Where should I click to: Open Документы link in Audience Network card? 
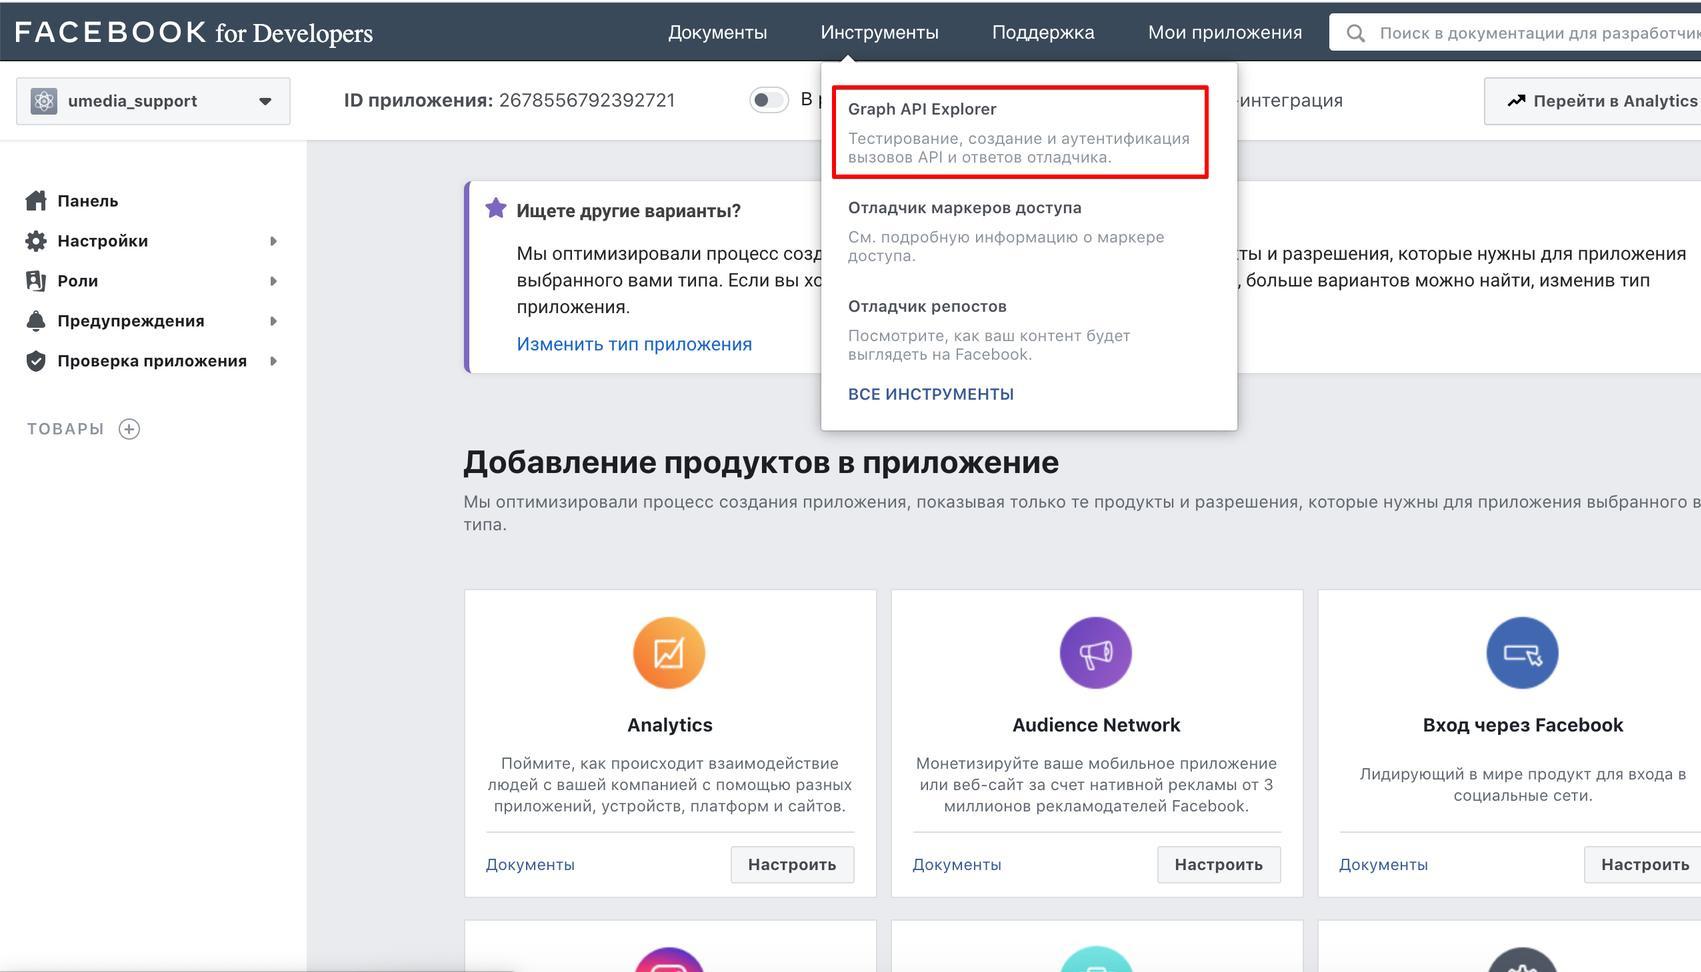957,865
